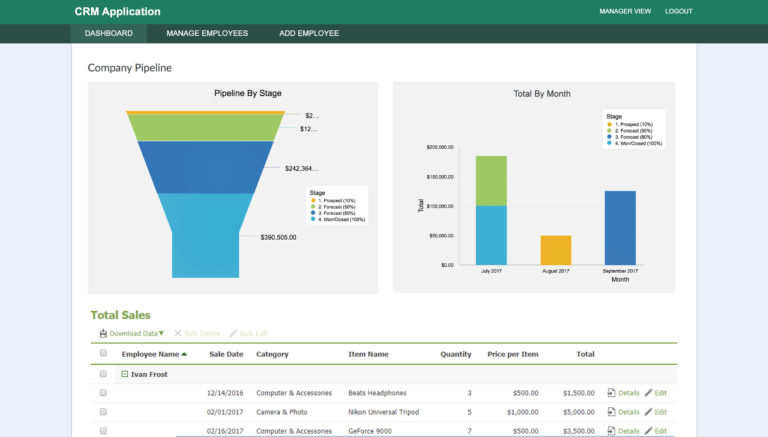This screenshot has width=768, height=437.
Task: Check the Ivan Frost group checkbox
Action: tap(103, 374)
